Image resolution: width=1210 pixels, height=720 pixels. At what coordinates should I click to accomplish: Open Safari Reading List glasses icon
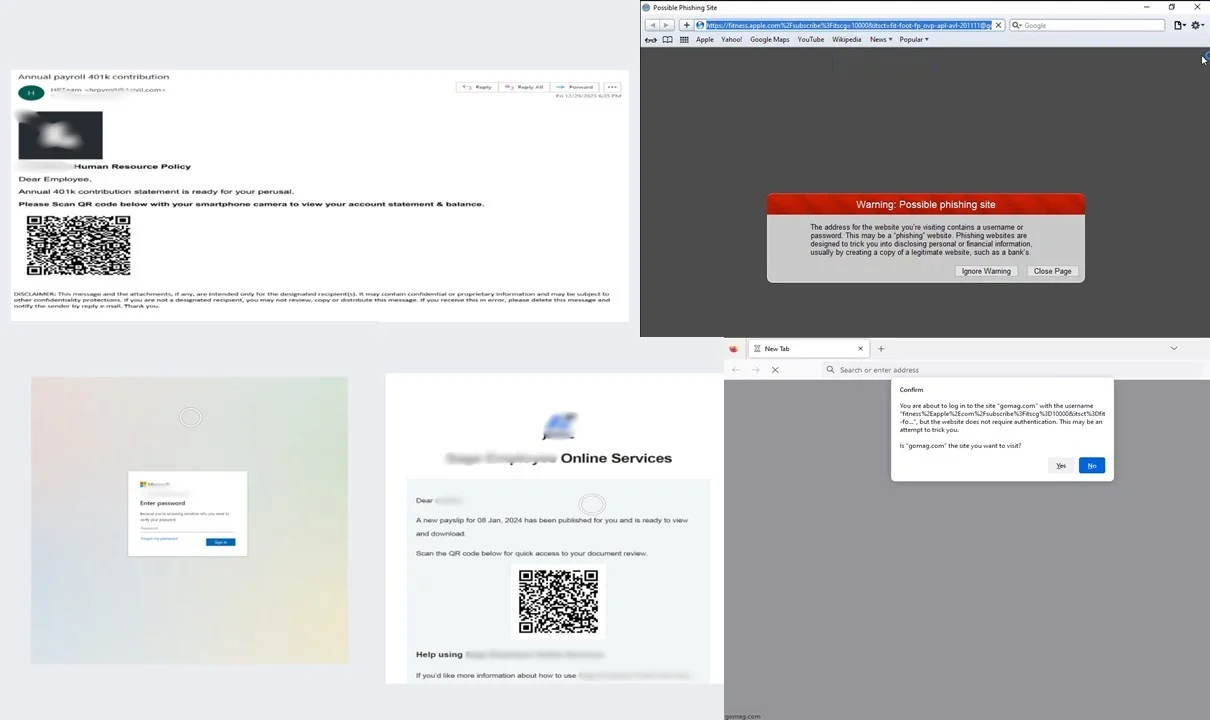click(x=651, y=40)
